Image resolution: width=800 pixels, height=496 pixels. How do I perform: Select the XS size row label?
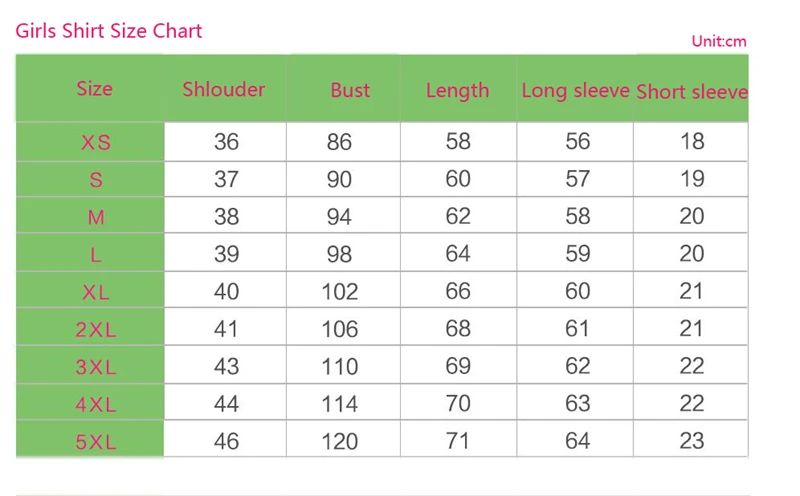96,142
